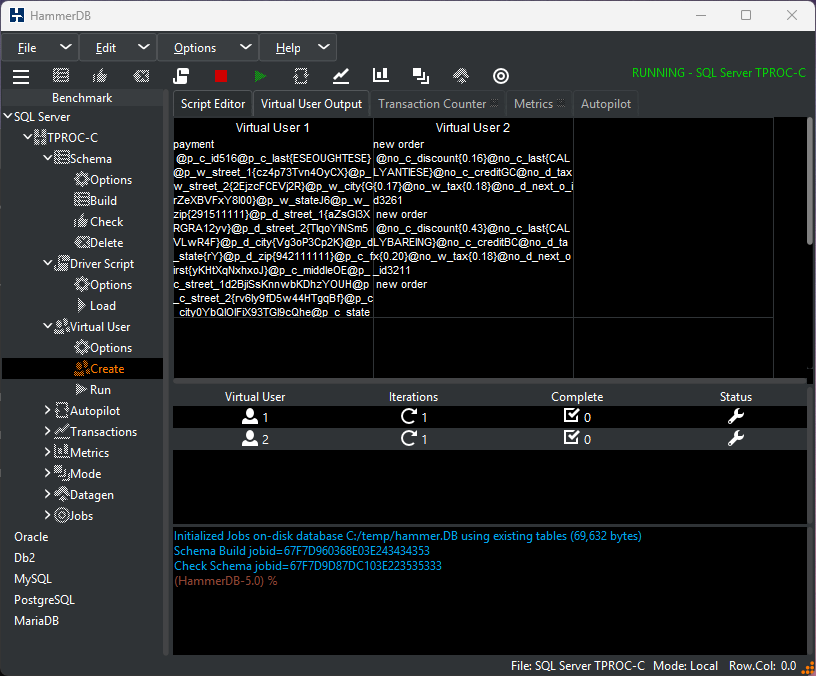Viewport: 816px width, 676px height.
Task: Select the PostgreSQL database in sidebar
Action: click(44, 600)
